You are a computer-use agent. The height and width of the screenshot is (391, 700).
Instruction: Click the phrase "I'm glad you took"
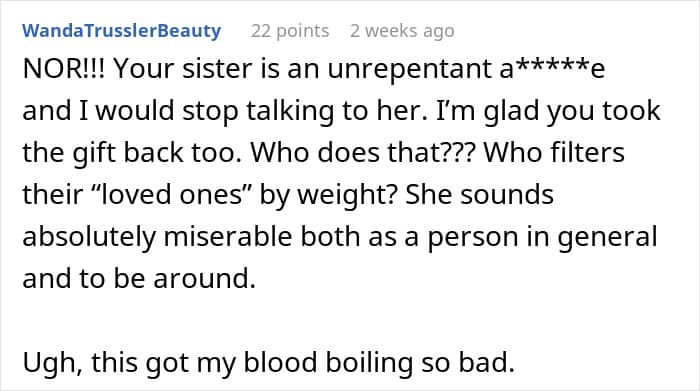click(548, 111)
